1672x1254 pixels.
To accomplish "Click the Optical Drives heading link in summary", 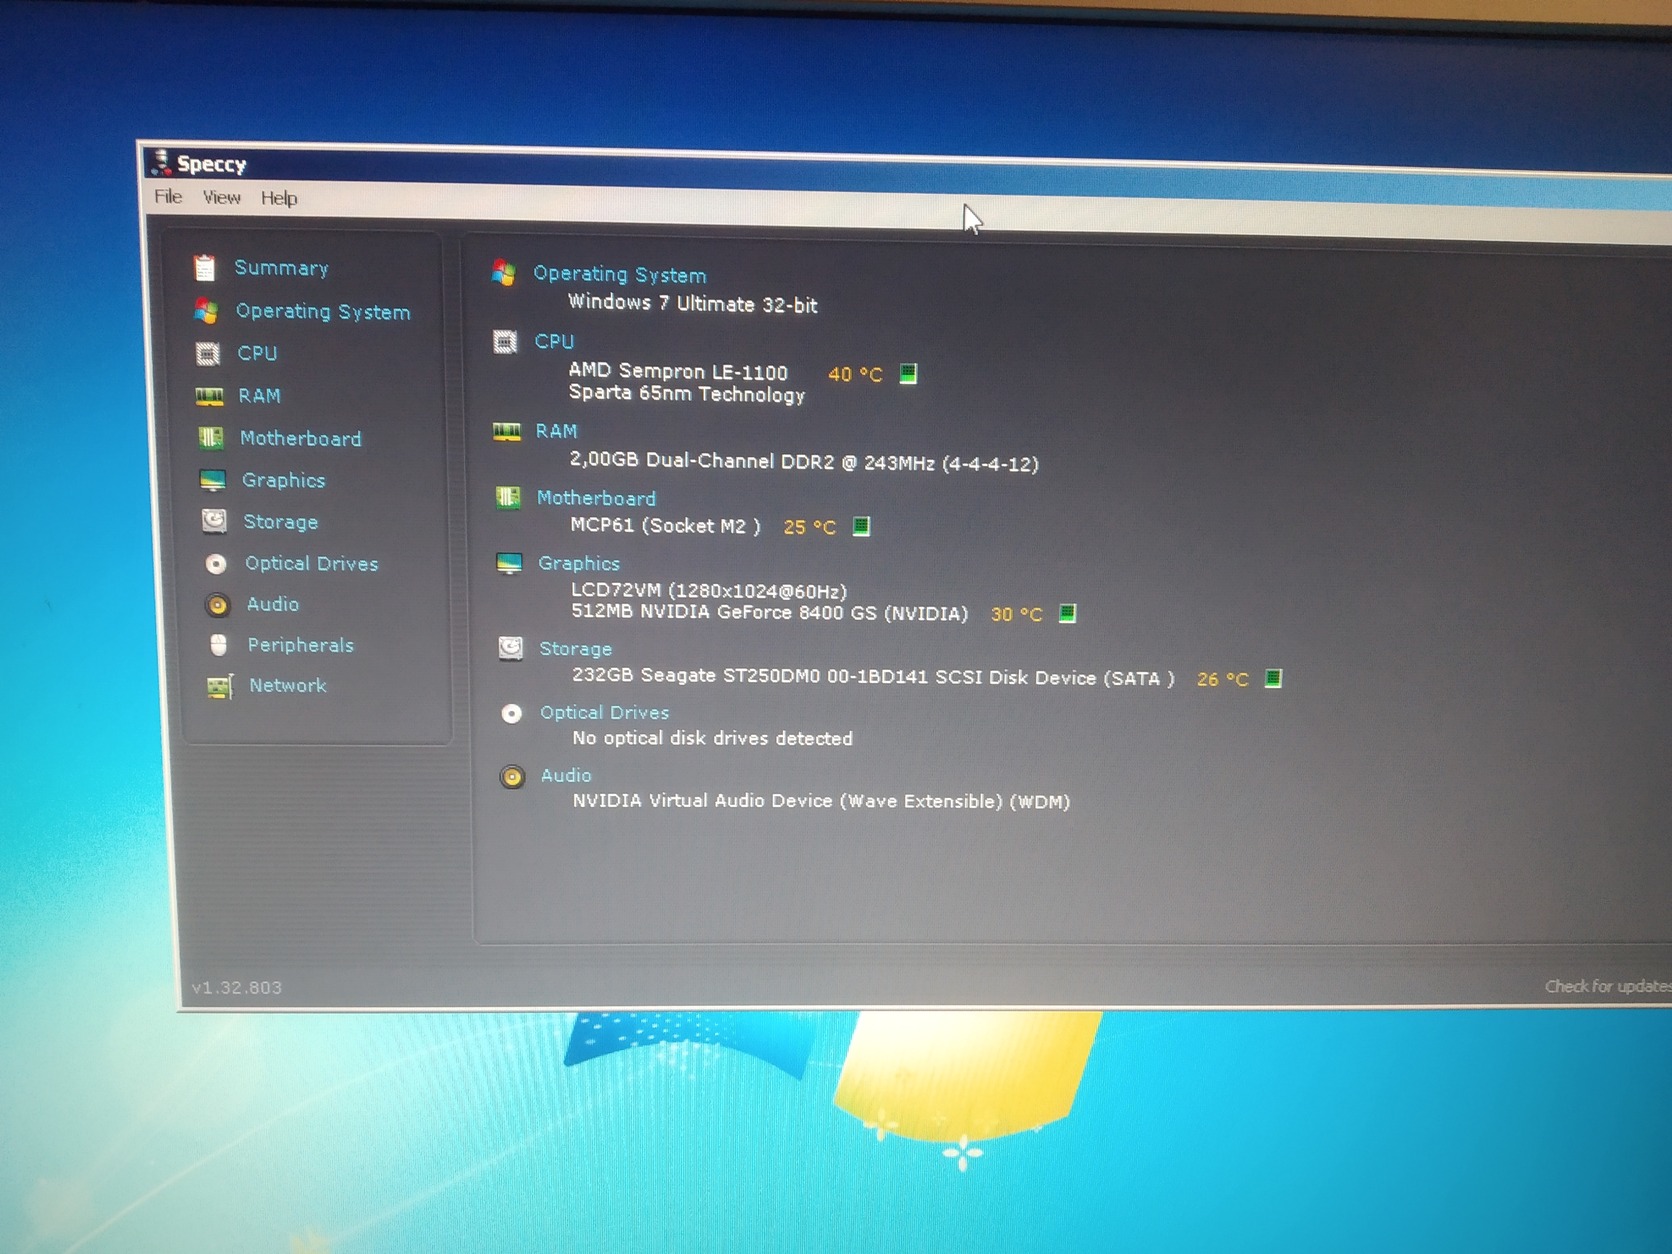I will (605, 712).
